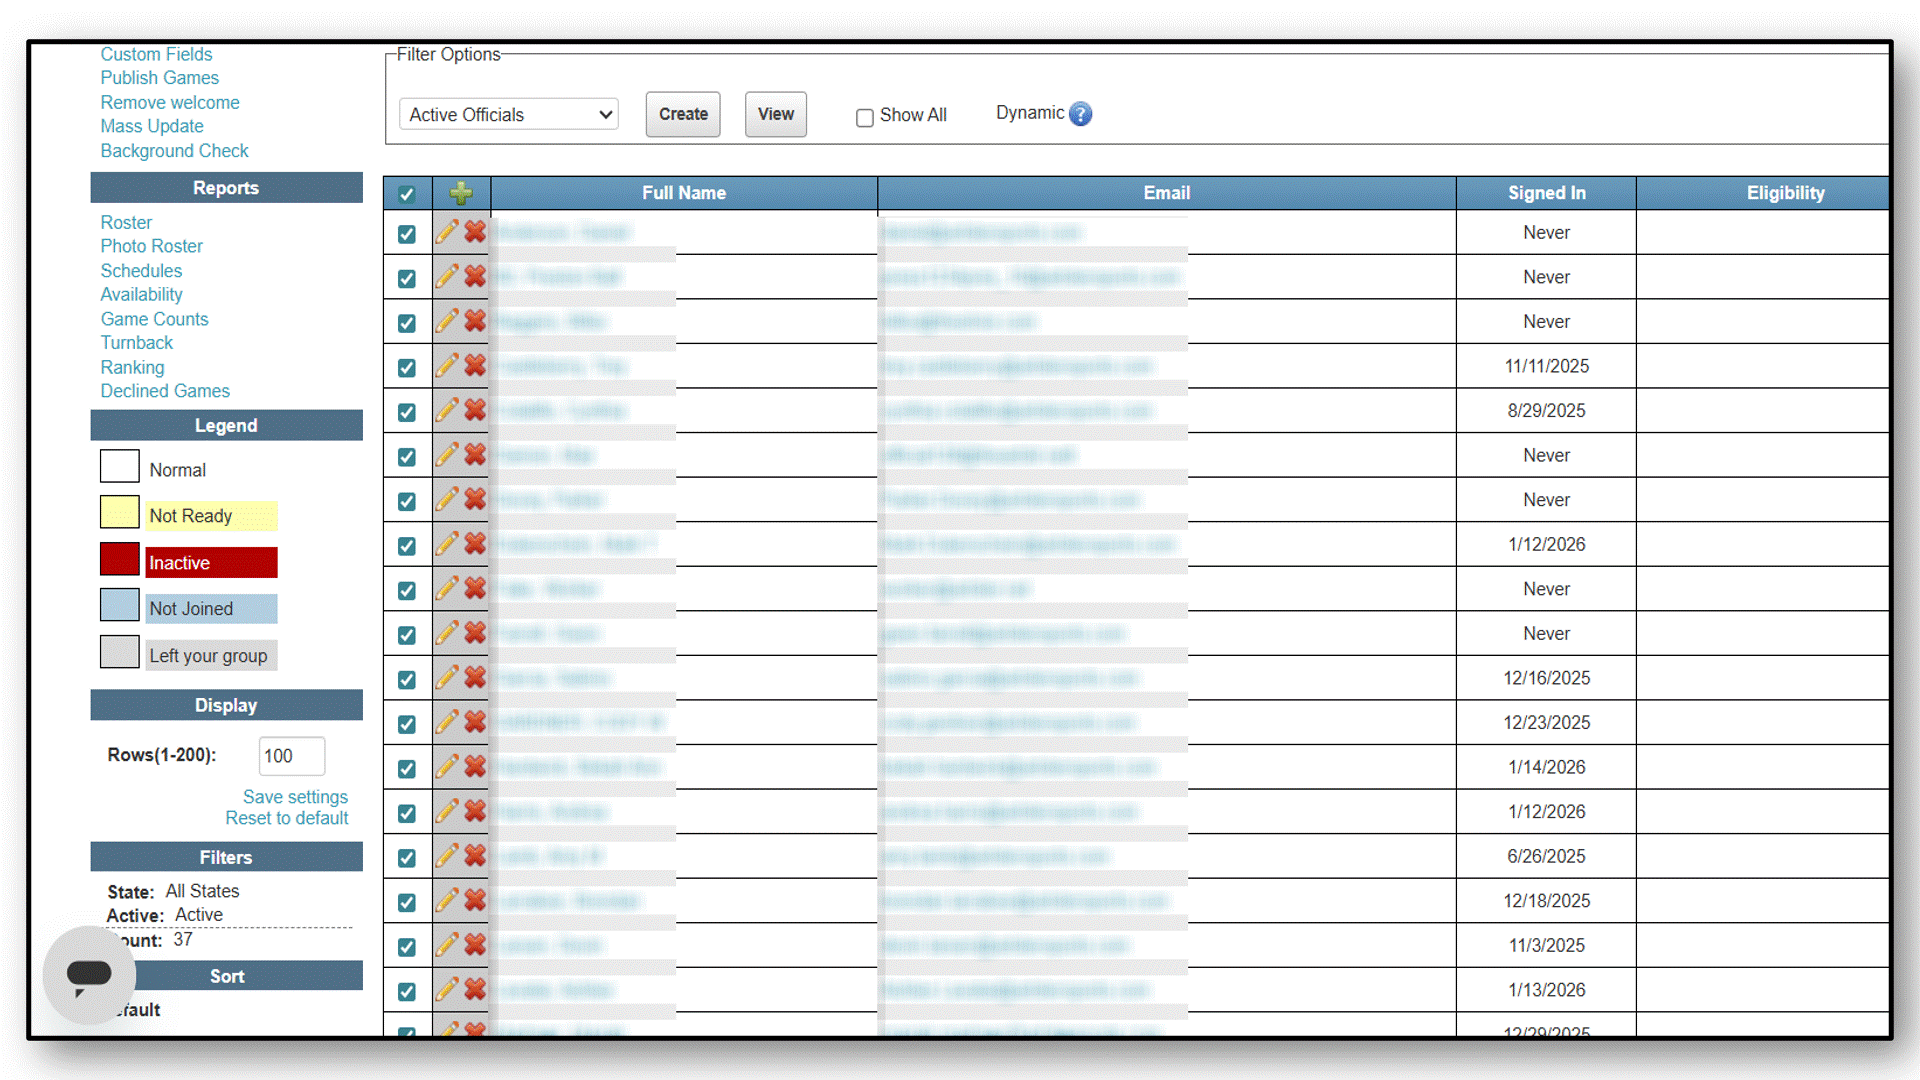
Task: Click the blue Not Joined legend swatch
Action: (119, 606)
